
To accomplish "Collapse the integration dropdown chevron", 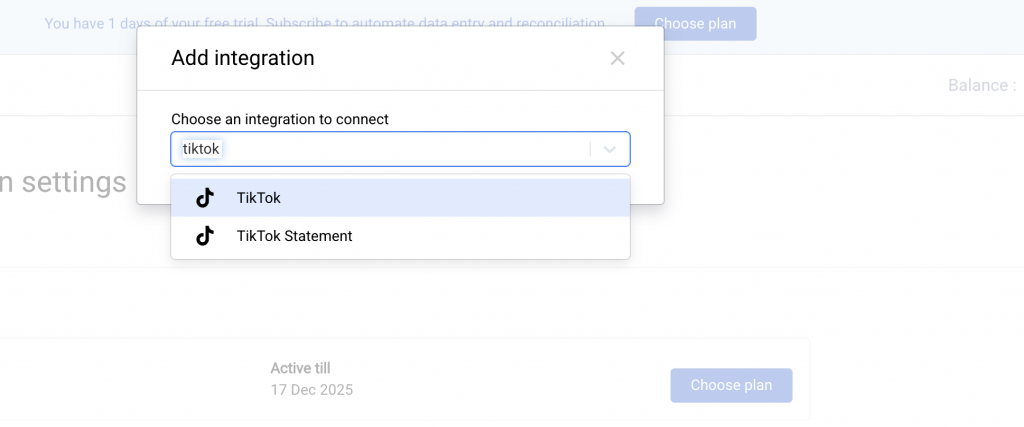I will point(611,149).
